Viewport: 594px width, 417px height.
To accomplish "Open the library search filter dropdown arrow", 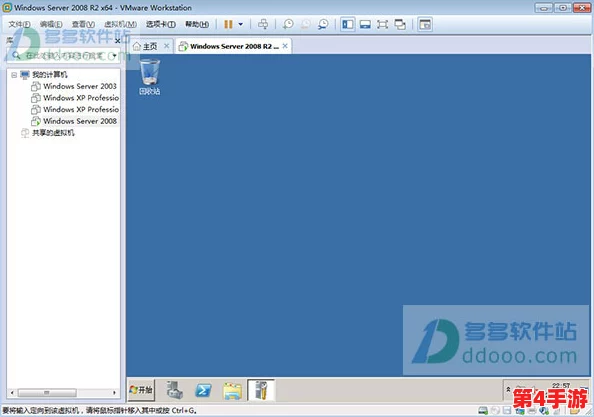I will (114, 56).
